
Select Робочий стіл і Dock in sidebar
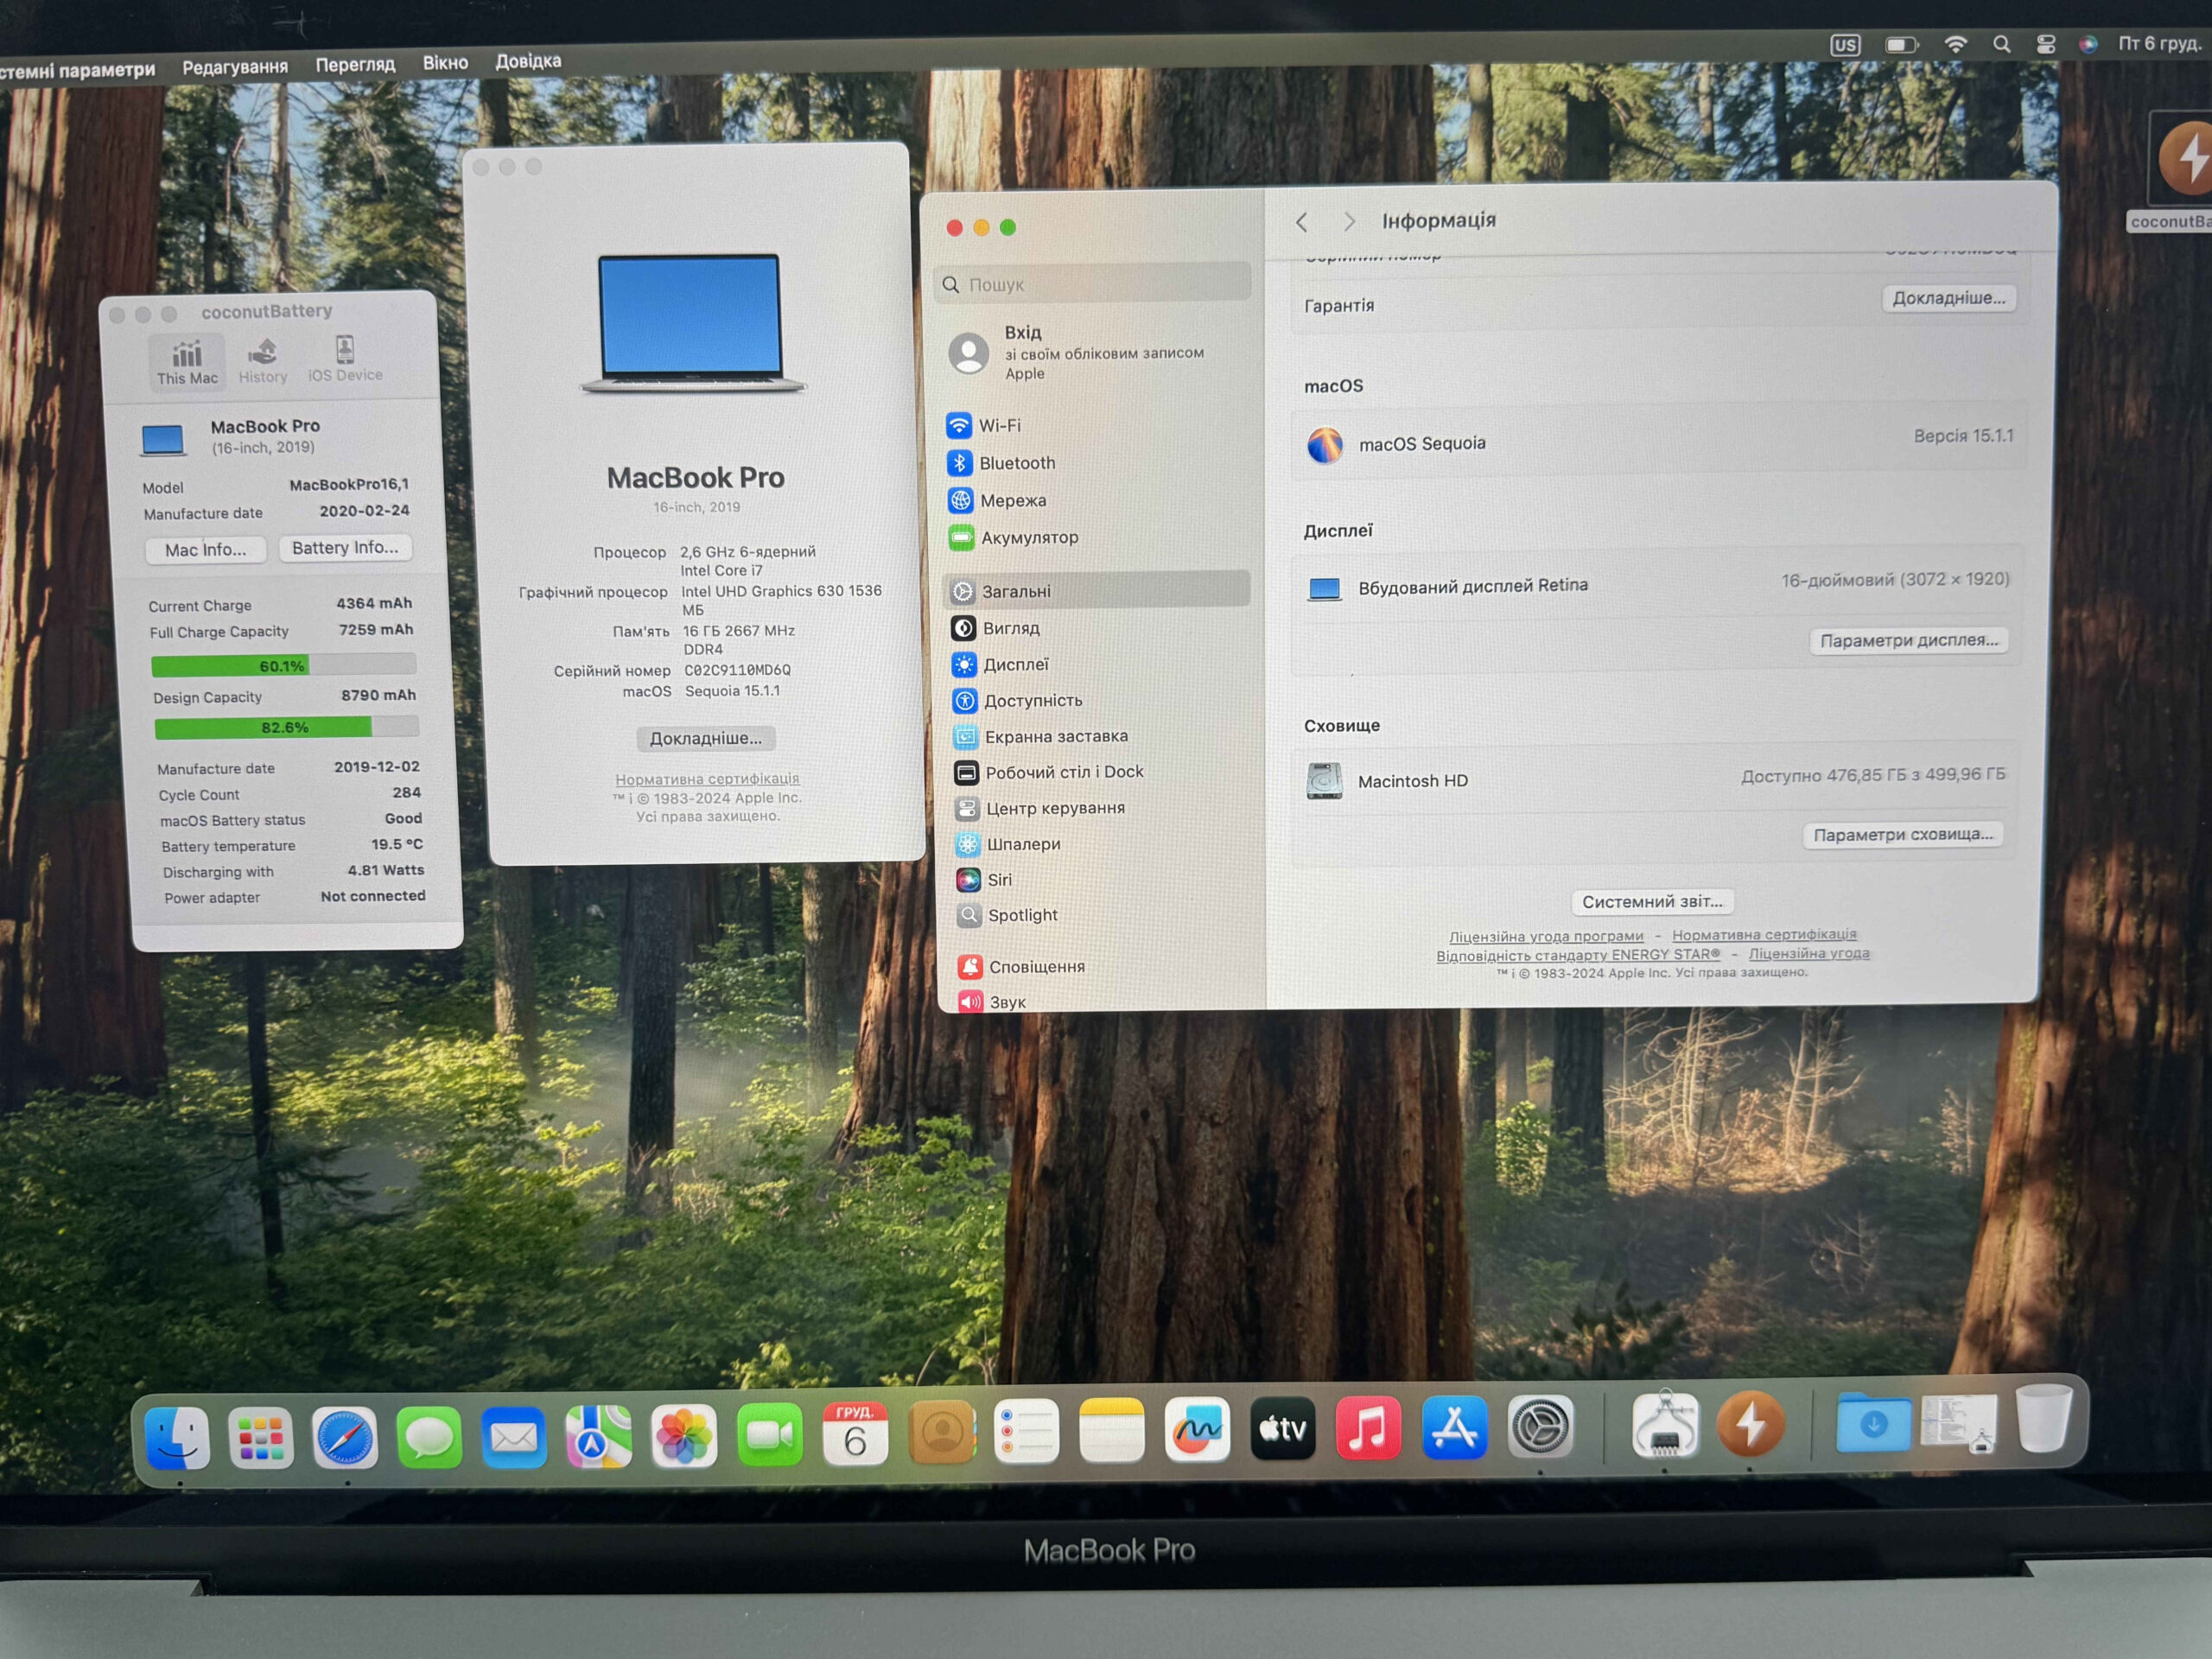[x=1098, y=772]
